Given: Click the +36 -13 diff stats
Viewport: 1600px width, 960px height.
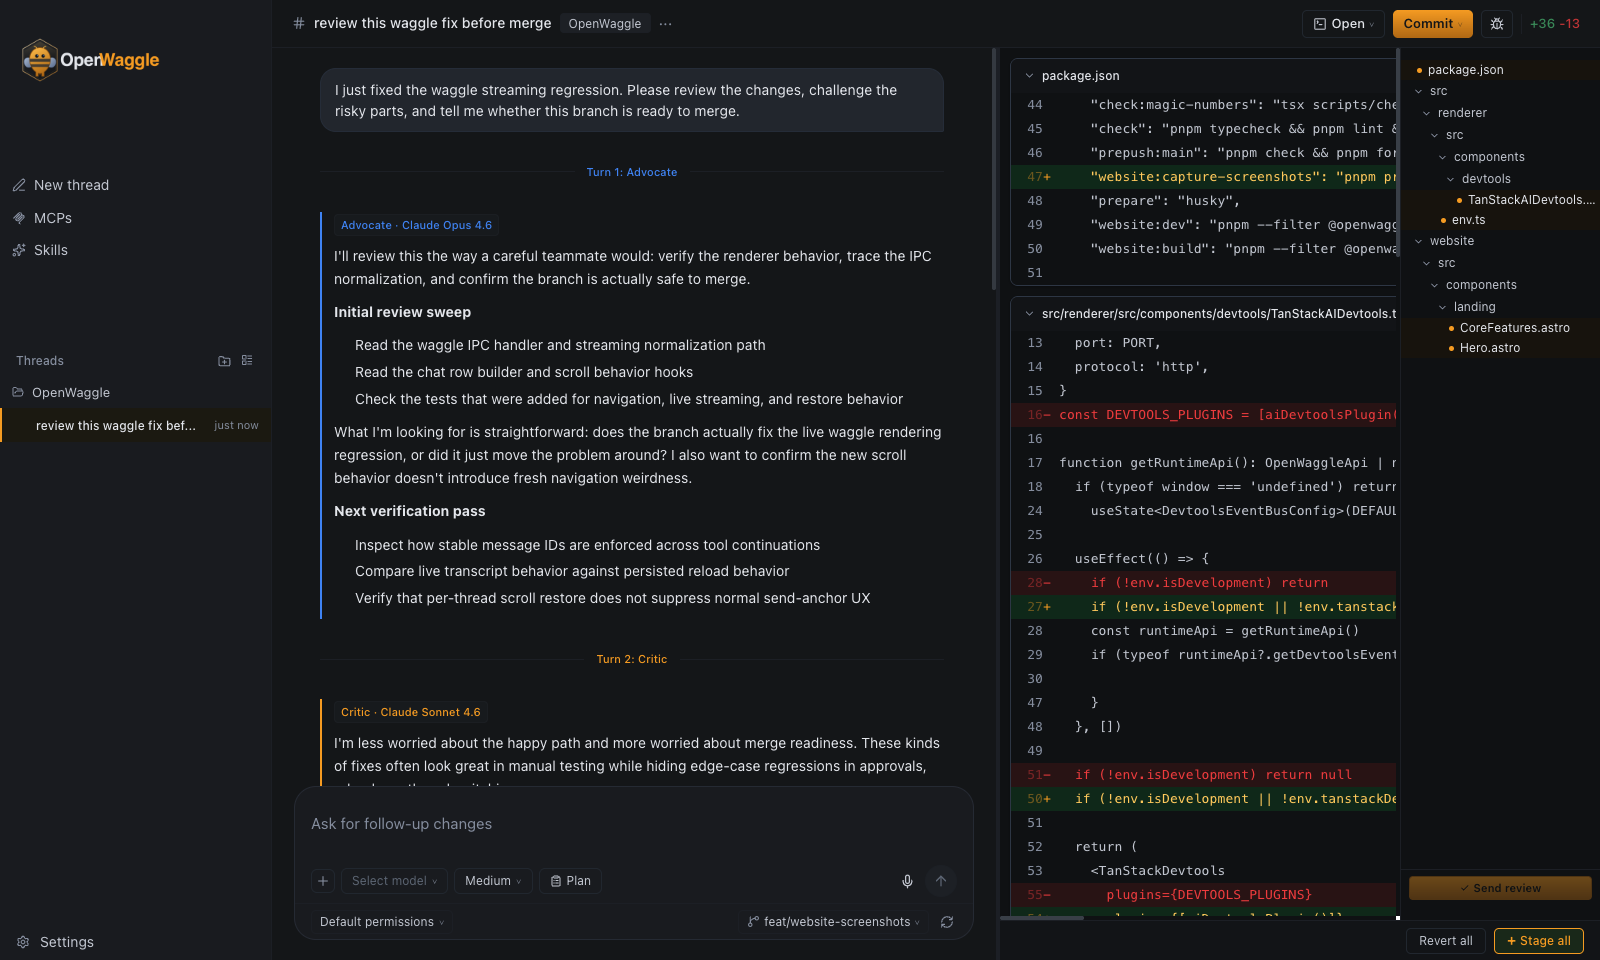Looking at the screenshot, I should pyautogui.click(x=1555, y=24).
